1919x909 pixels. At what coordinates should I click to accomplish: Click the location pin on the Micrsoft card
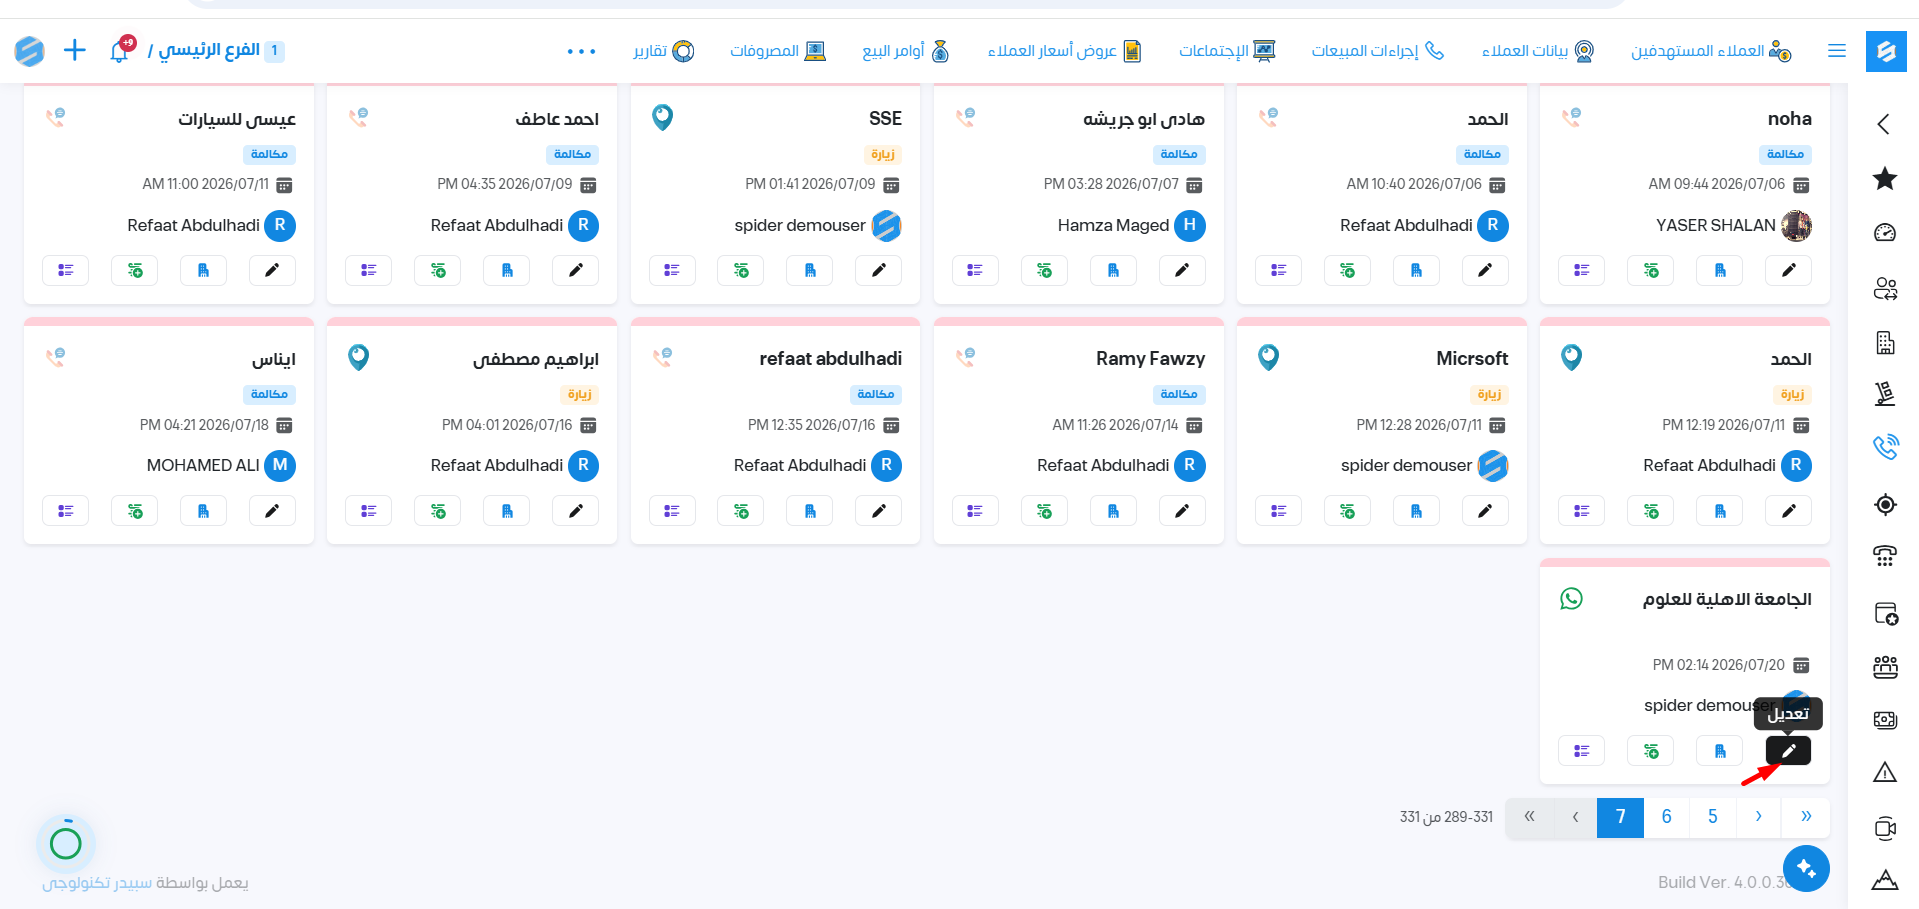(1268, 357)
